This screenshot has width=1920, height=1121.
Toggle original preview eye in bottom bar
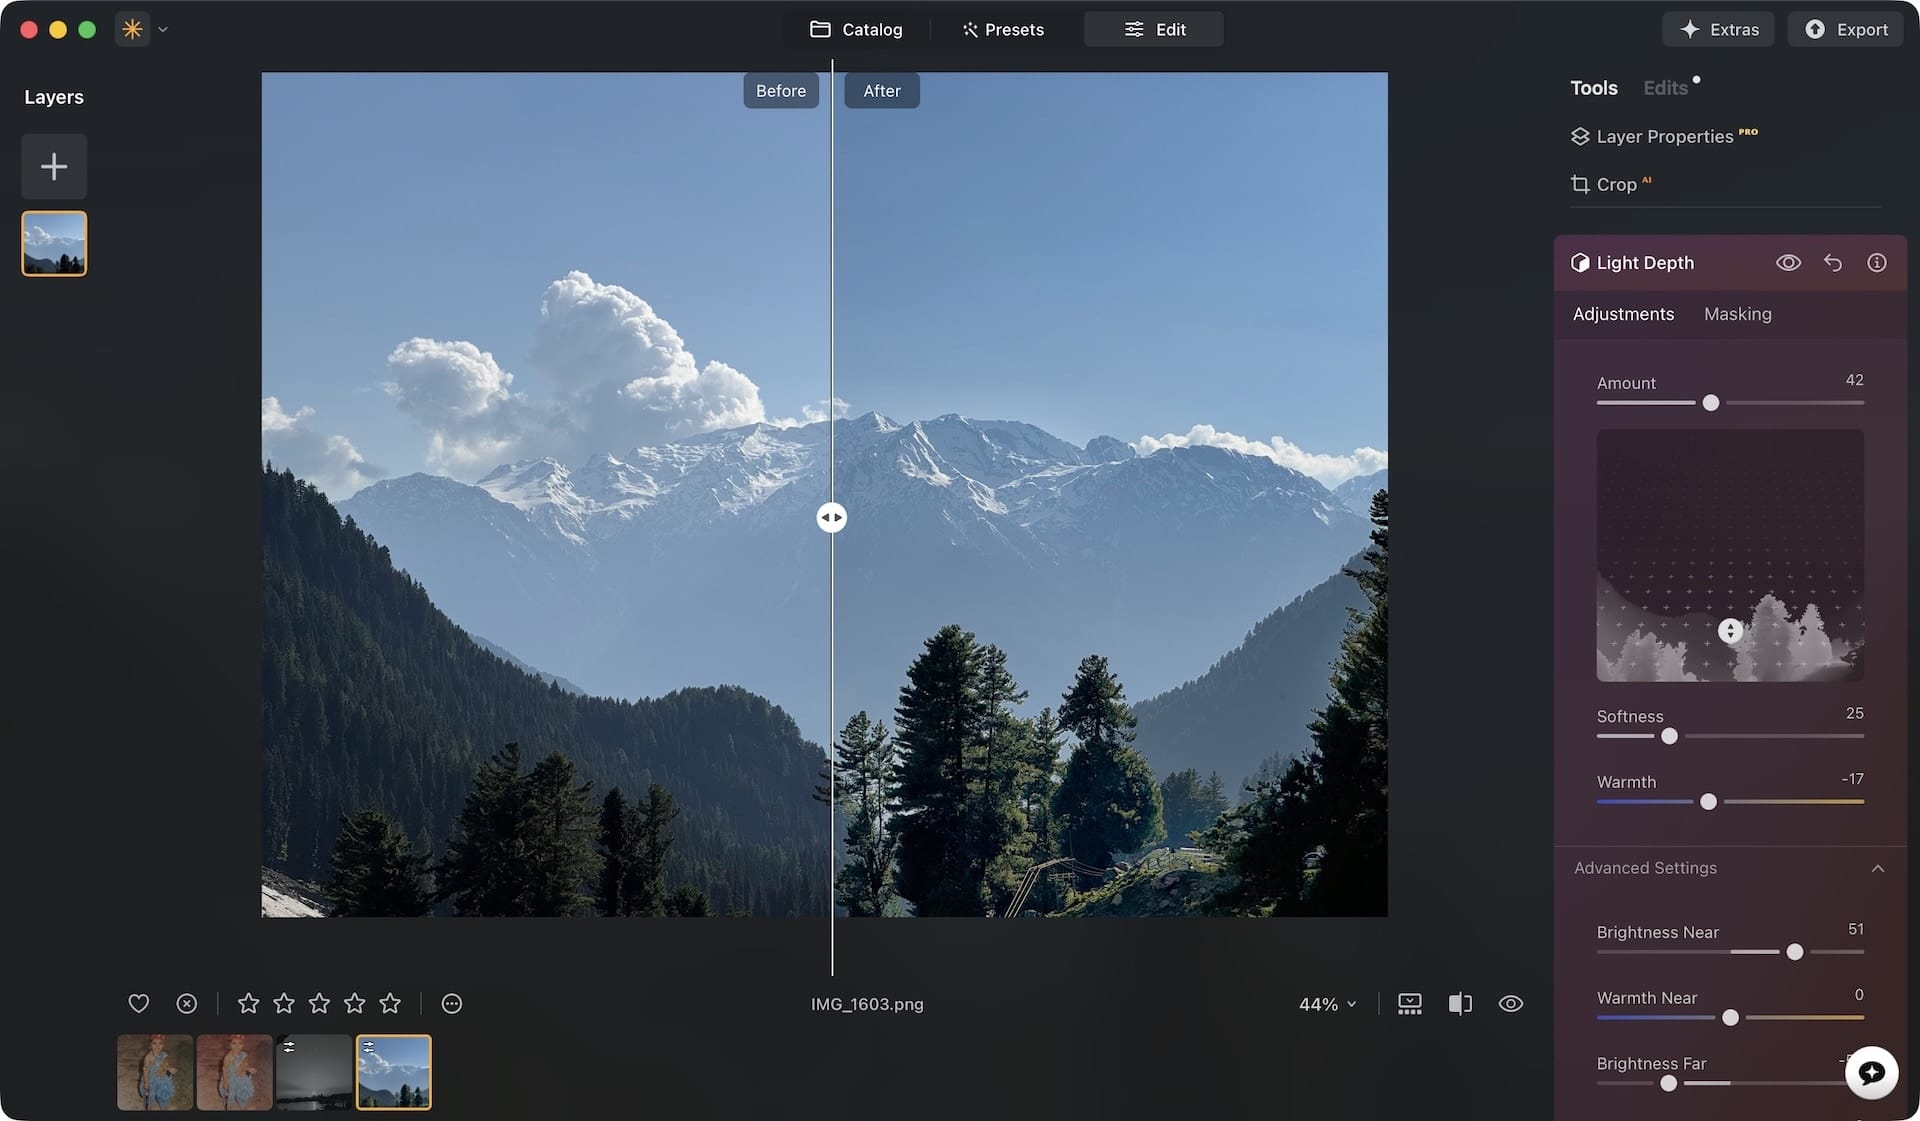coord(1511,1003)
